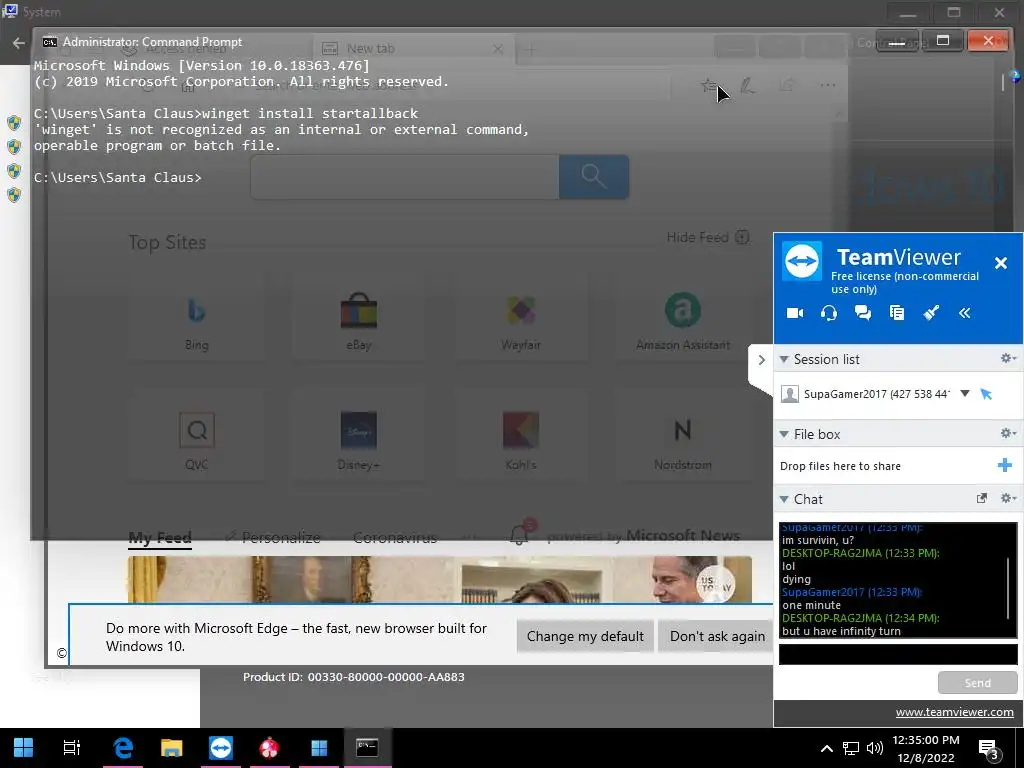Open File box settings gear
The height and width of the screenshot is (768, 1024).
1008,433
